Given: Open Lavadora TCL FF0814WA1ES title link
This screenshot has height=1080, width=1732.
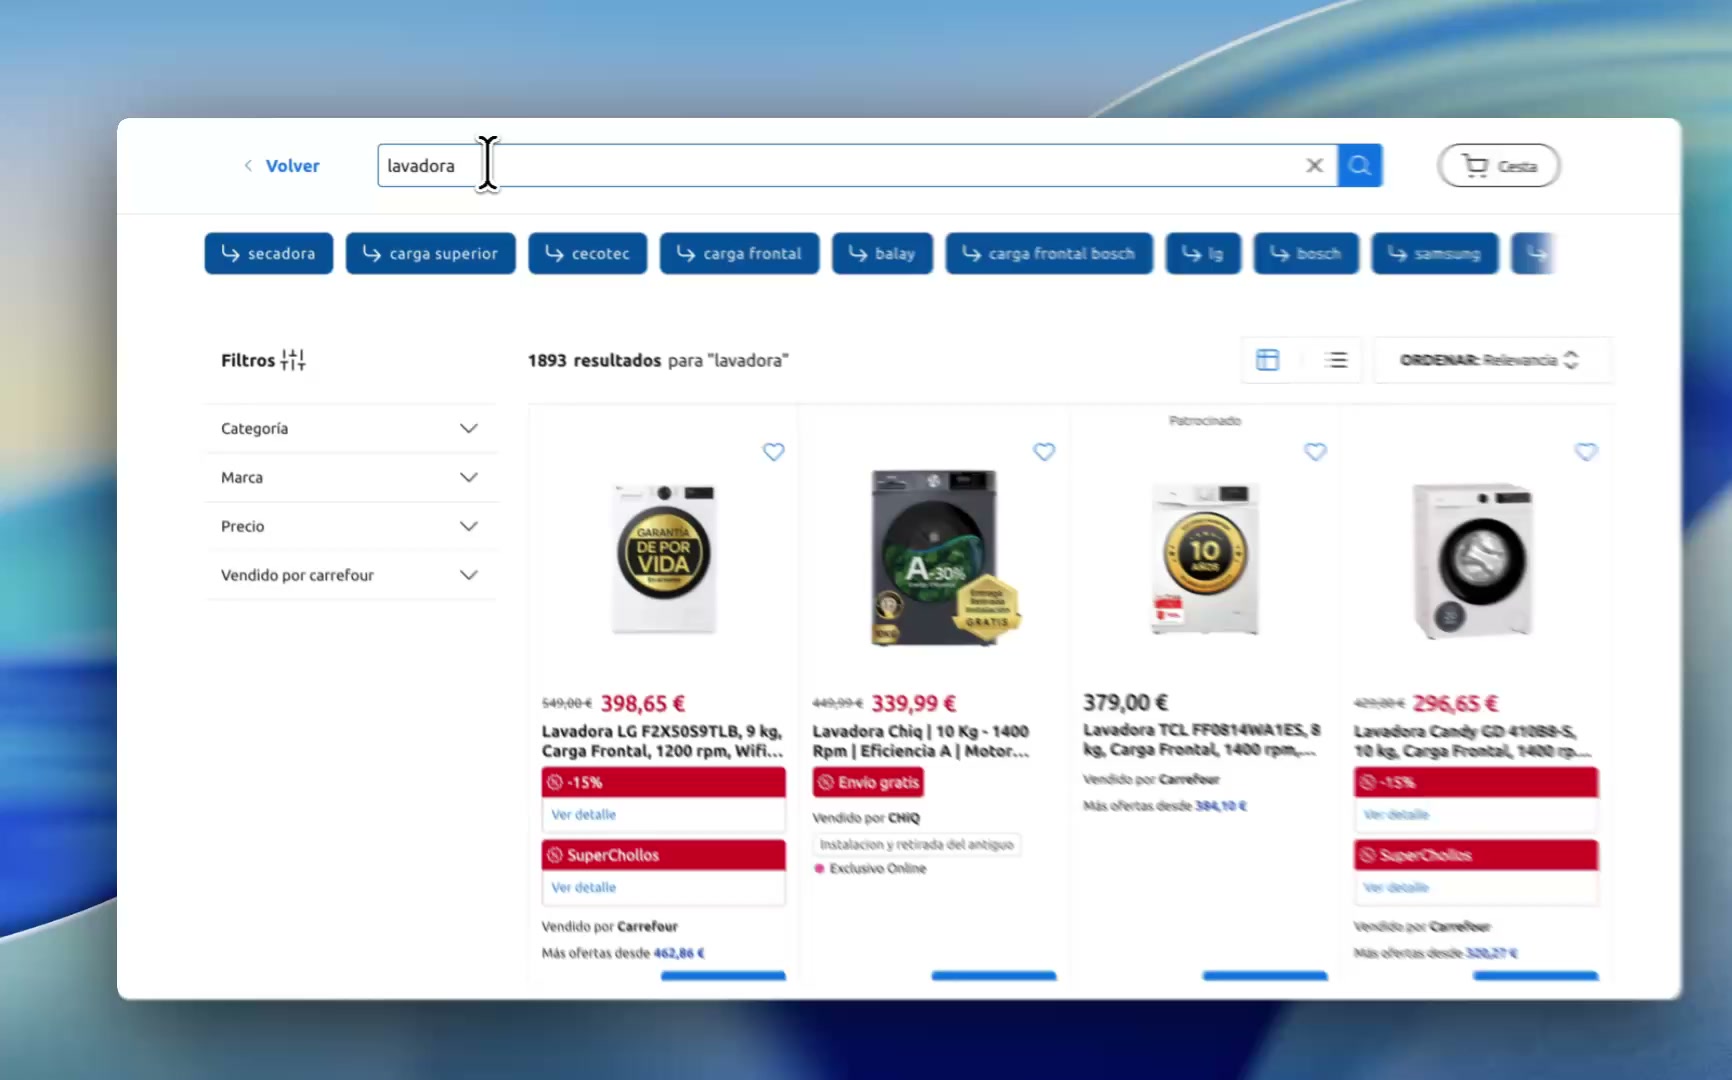Looking at the screenshot, I should coord(1201,740).
